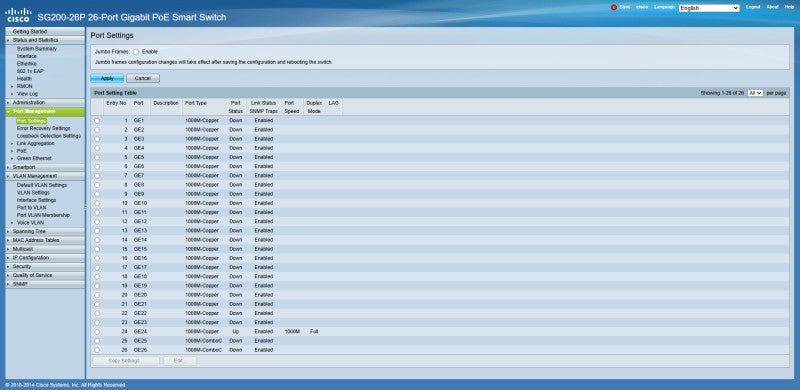Select the radio button for port GE10
800x390 pixels.
(97, 203)
